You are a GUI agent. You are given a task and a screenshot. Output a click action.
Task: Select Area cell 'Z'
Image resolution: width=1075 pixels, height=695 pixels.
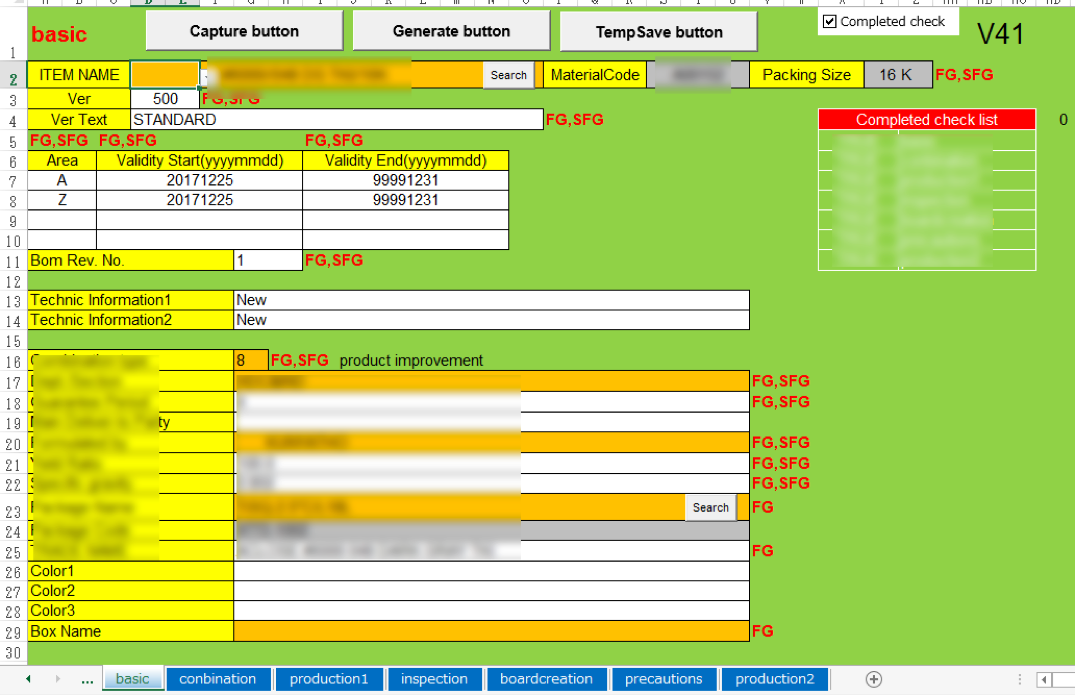62,200
